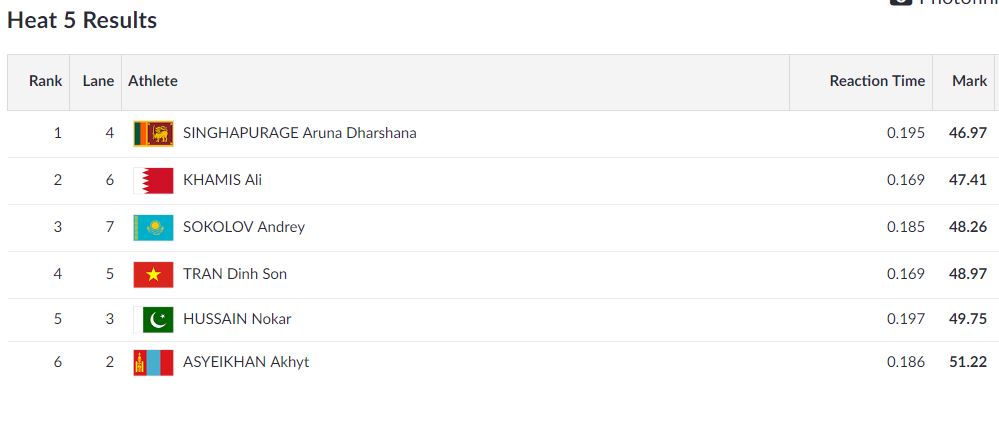The height and width of the screenshot is (422, 999).
Task: Click the Mongolia flag beside ASYEIKHAN Akhyt
Action: point(153,363)
